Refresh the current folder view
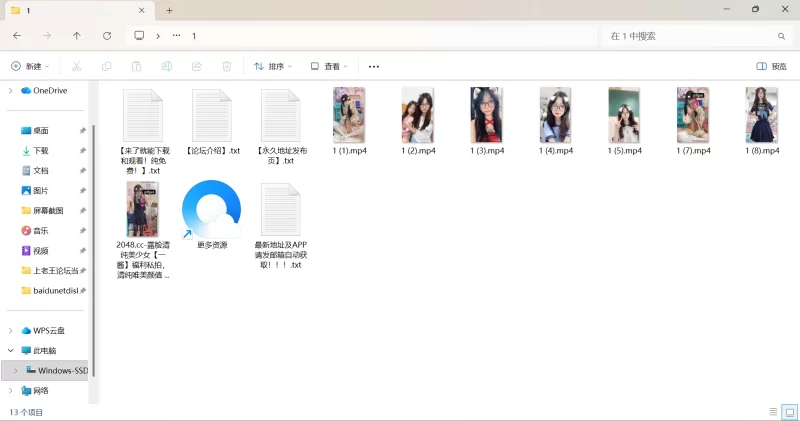Screen dimensions: 800x421 pos(107,35)
